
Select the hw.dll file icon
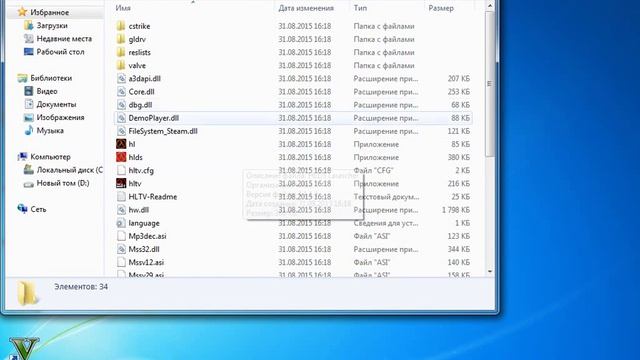coord(121,210)
